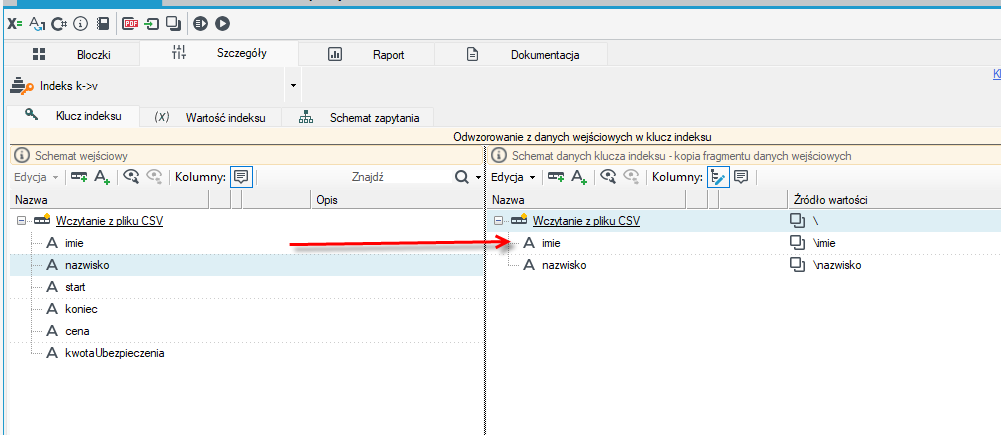Collapse right Wczytanie z pliku CSV node
The image size is (1001, 435).
click(x=499, y=221)
